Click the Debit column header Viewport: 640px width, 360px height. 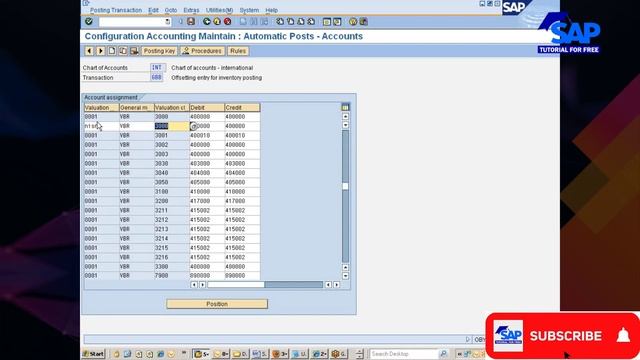coord(207,107)
